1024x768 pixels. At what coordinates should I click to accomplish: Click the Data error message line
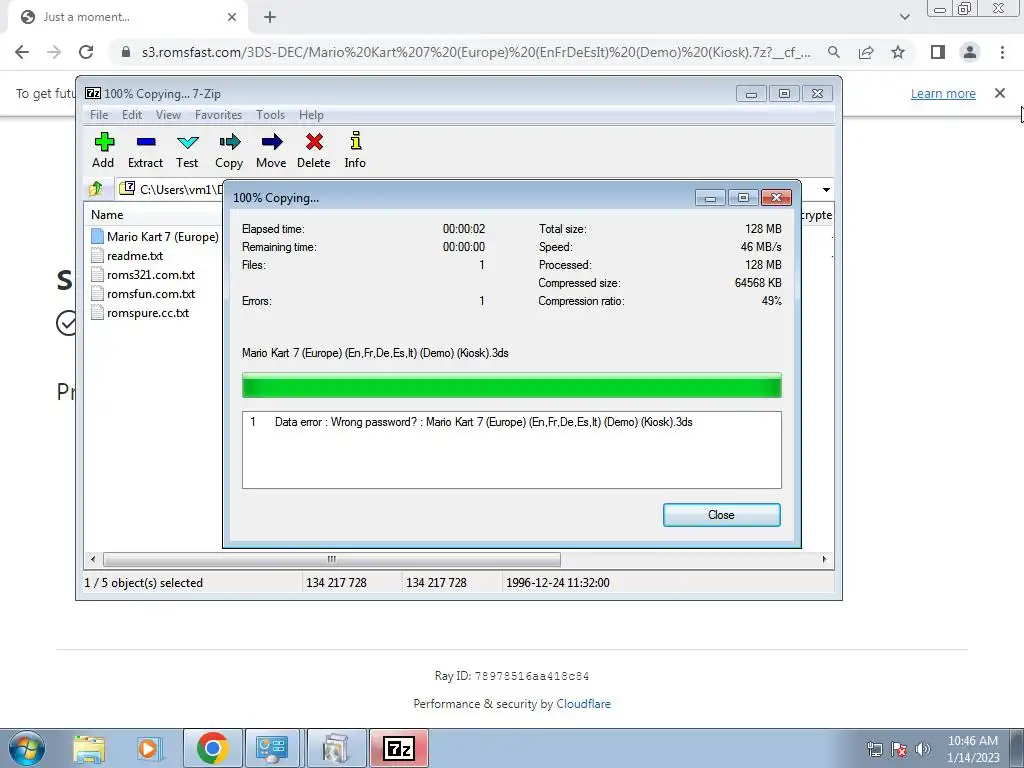pyautogui.click(x=483, y=422)
